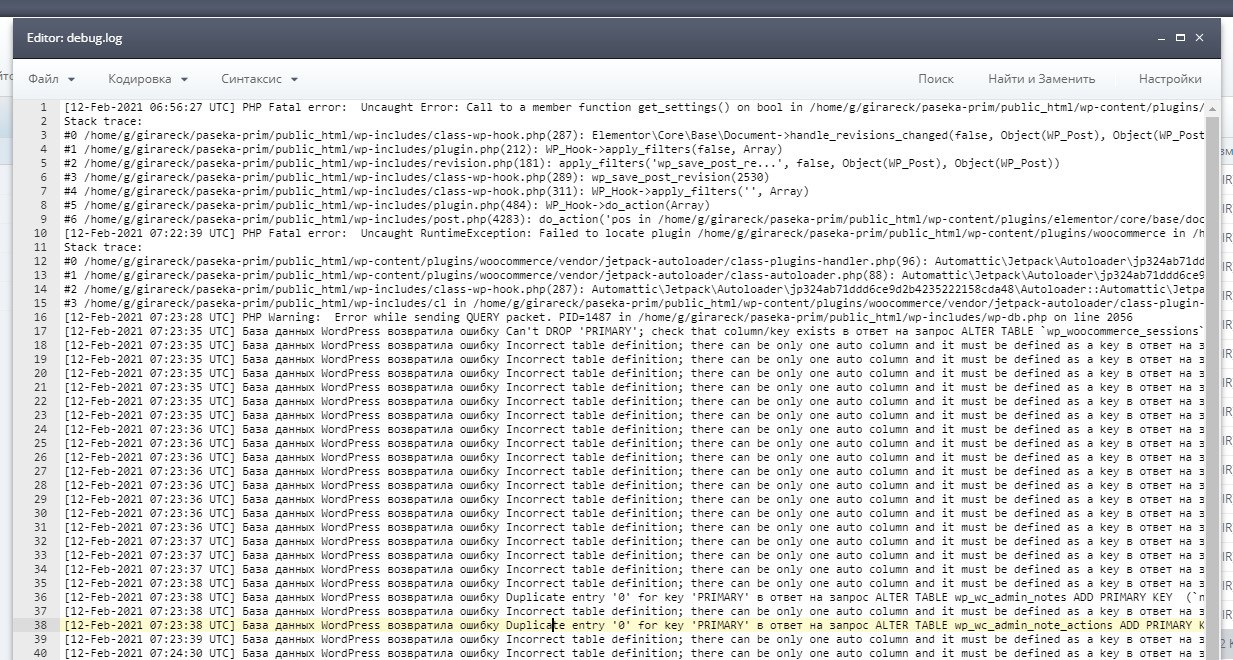1233x660 pixels.
Task: Click the second 'Stack trace:' on line 11
Action: coord(103,247)
